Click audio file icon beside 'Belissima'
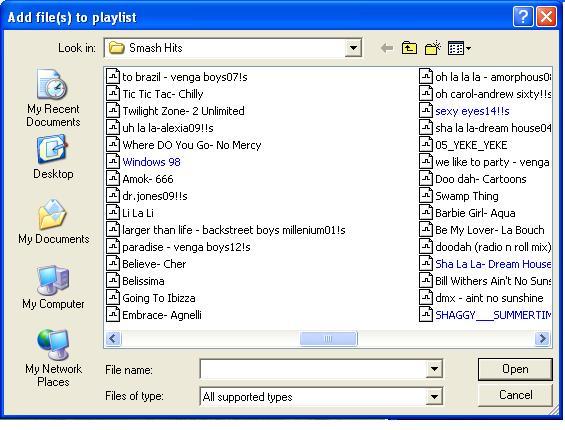The width and height of the screenshot is (565, 430). (113, 281)
